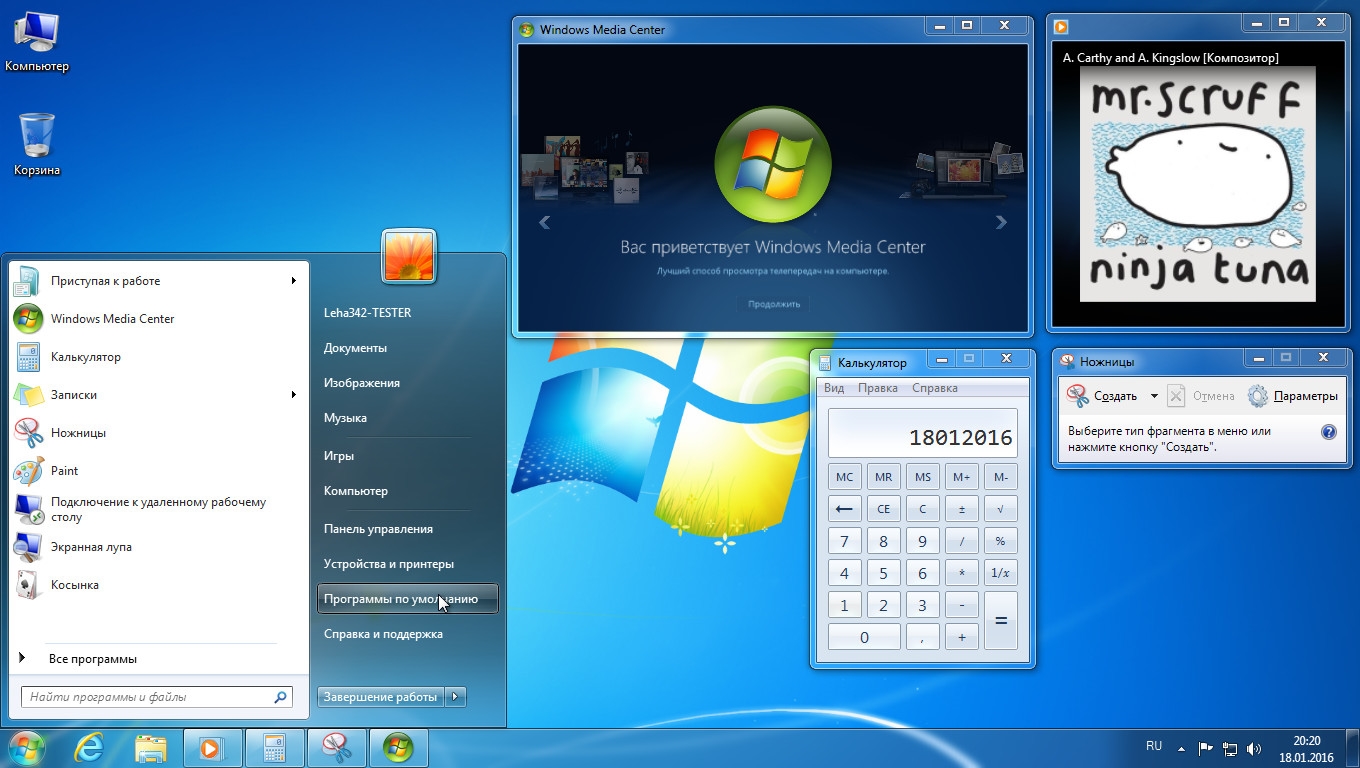Image resolution: width=1360 pixels, height=768 pixels.
Task: Open the Создать dropdown arrow in Ножницы
Action: click(x=1153, y=396)
